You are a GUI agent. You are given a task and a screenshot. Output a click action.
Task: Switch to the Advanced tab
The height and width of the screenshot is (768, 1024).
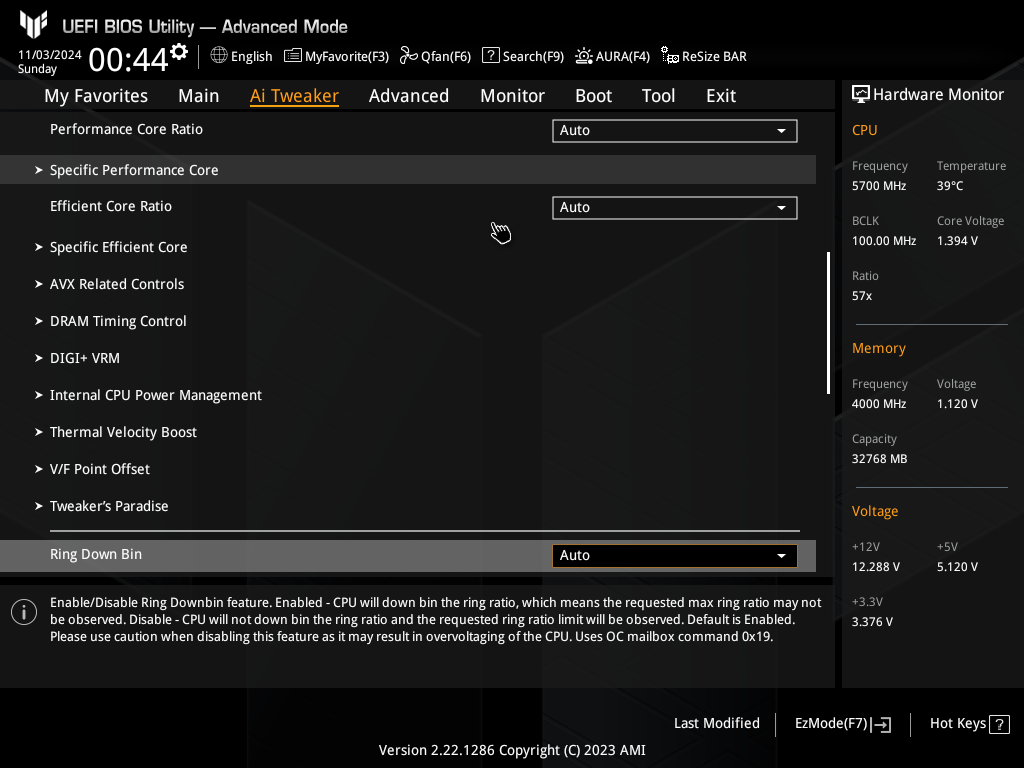(x=409, y=96)
